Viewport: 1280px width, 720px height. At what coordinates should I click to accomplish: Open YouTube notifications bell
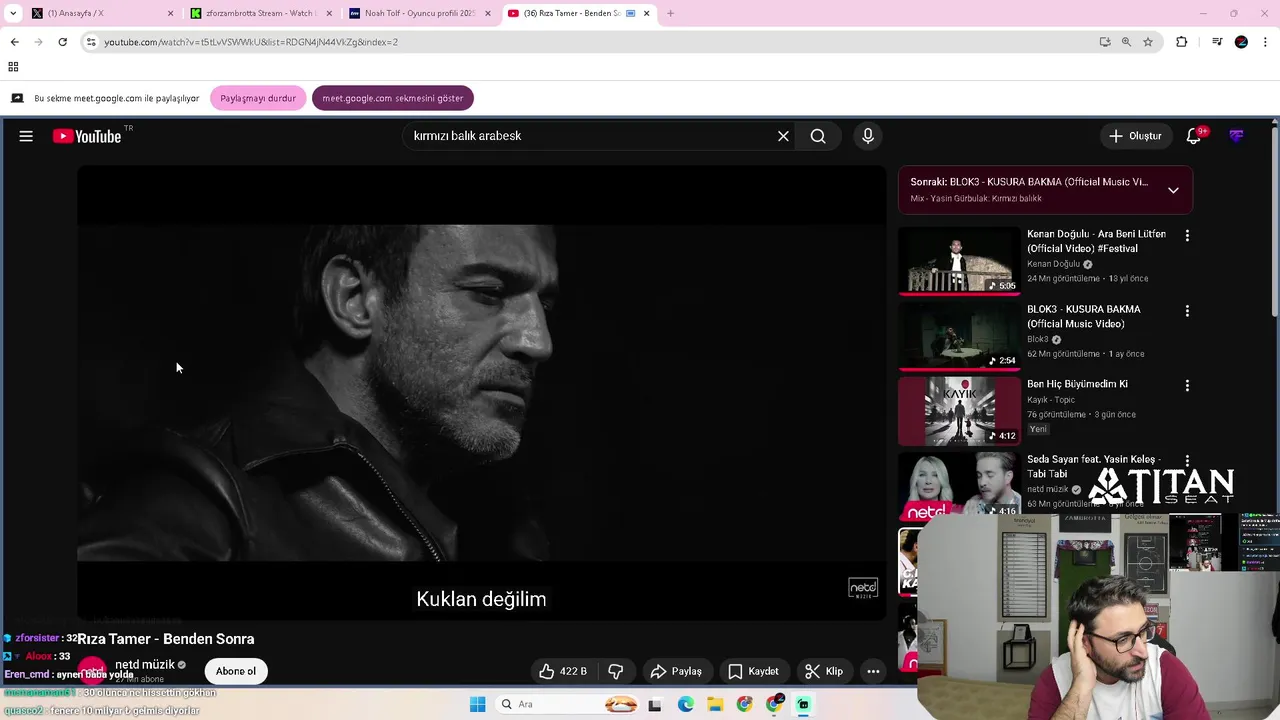click(1194, 136)
